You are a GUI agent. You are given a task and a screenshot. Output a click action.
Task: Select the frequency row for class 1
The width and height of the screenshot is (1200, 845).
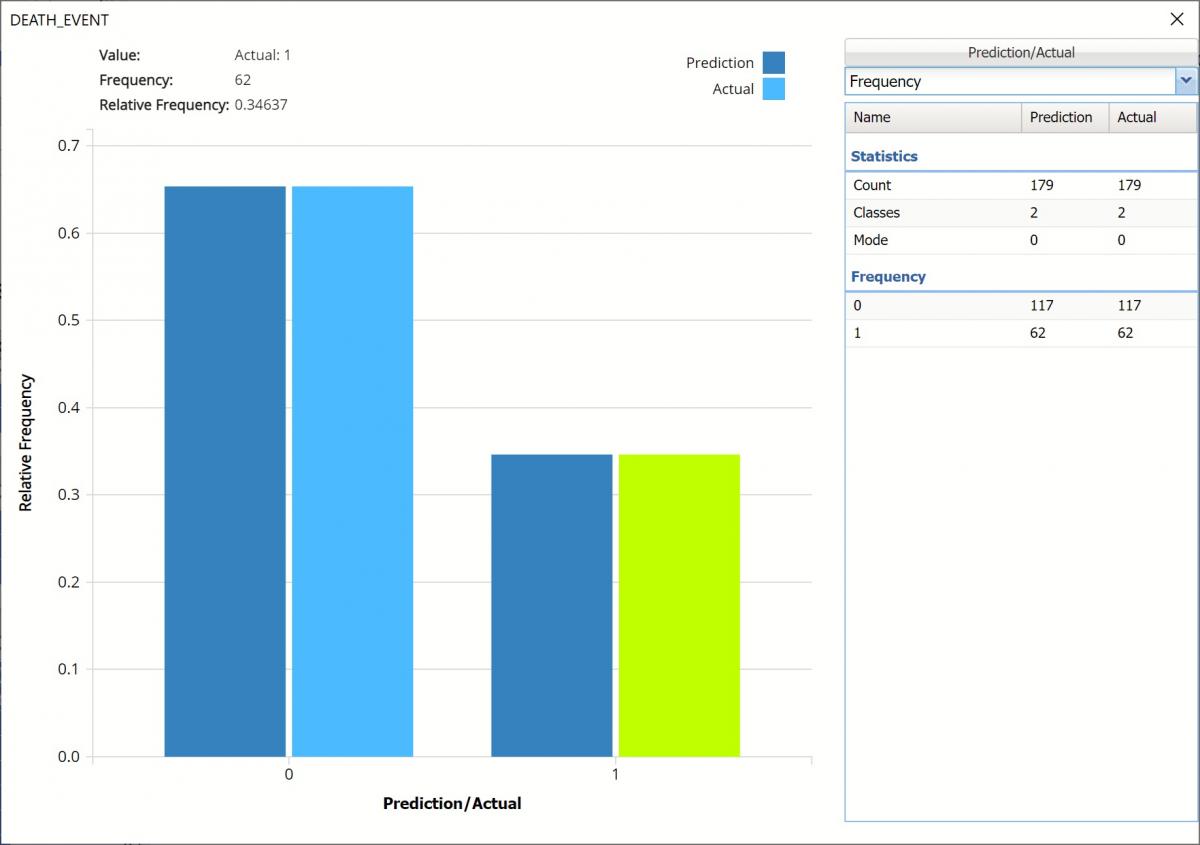(x=1020, y=333)
